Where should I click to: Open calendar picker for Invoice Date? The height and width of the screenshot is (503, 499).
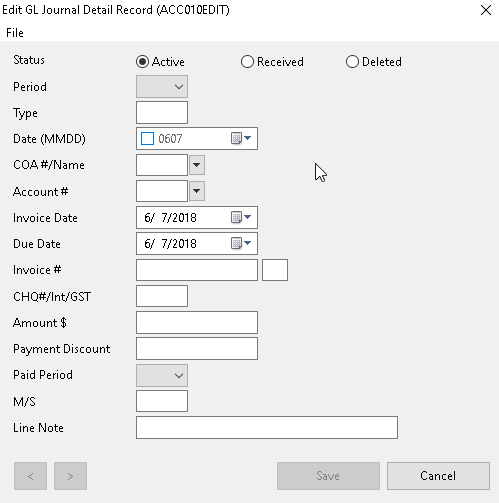pyautogui.click(x=241, y=217)
